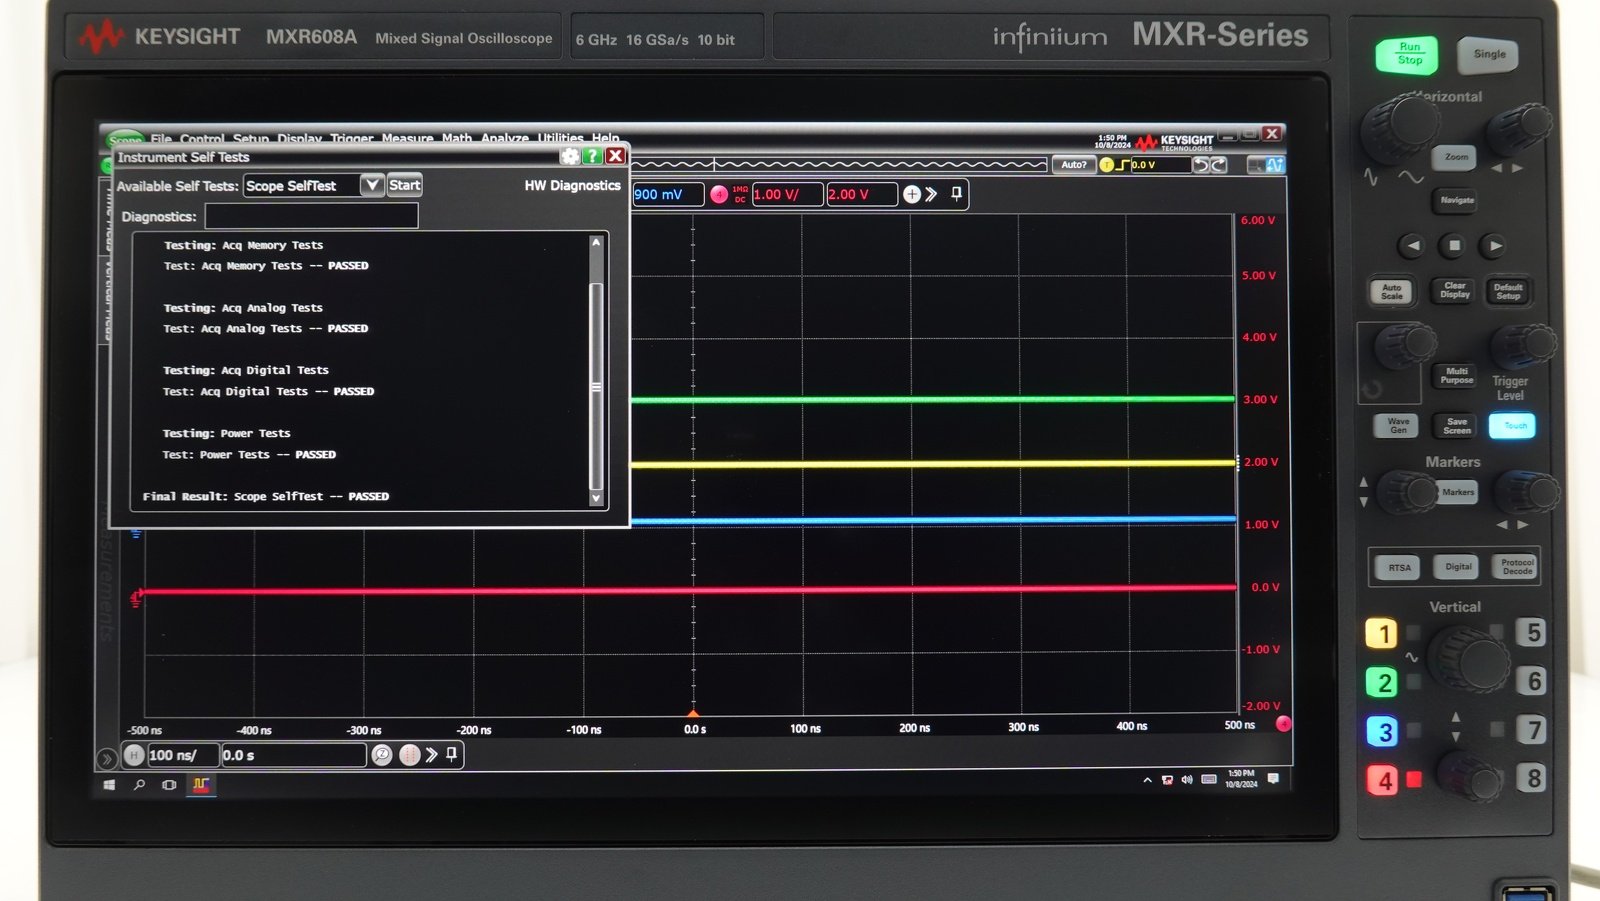Show hidden system tray icons
This screenshot has height=901, width=1600.
(x=1147, y=780)
